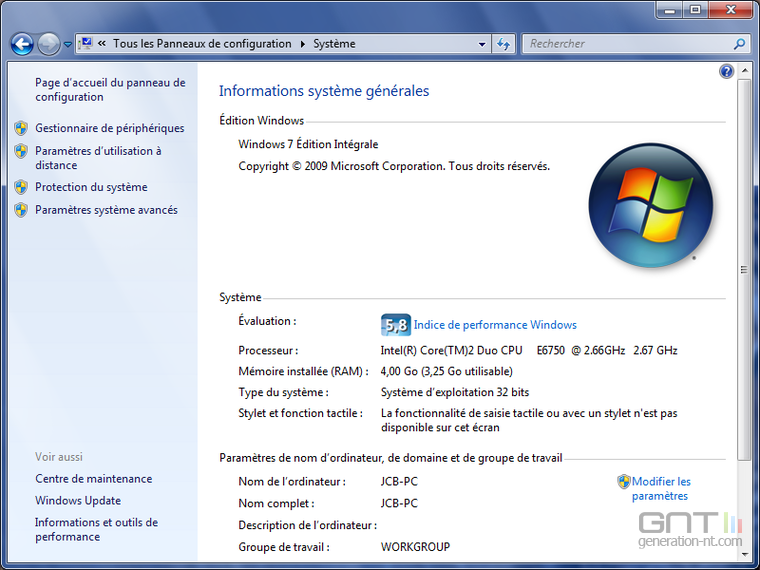The height and width of the screenshot is (570, 760).
Task: Click shield icon beside Protection du système
Action: pos(21,187)
